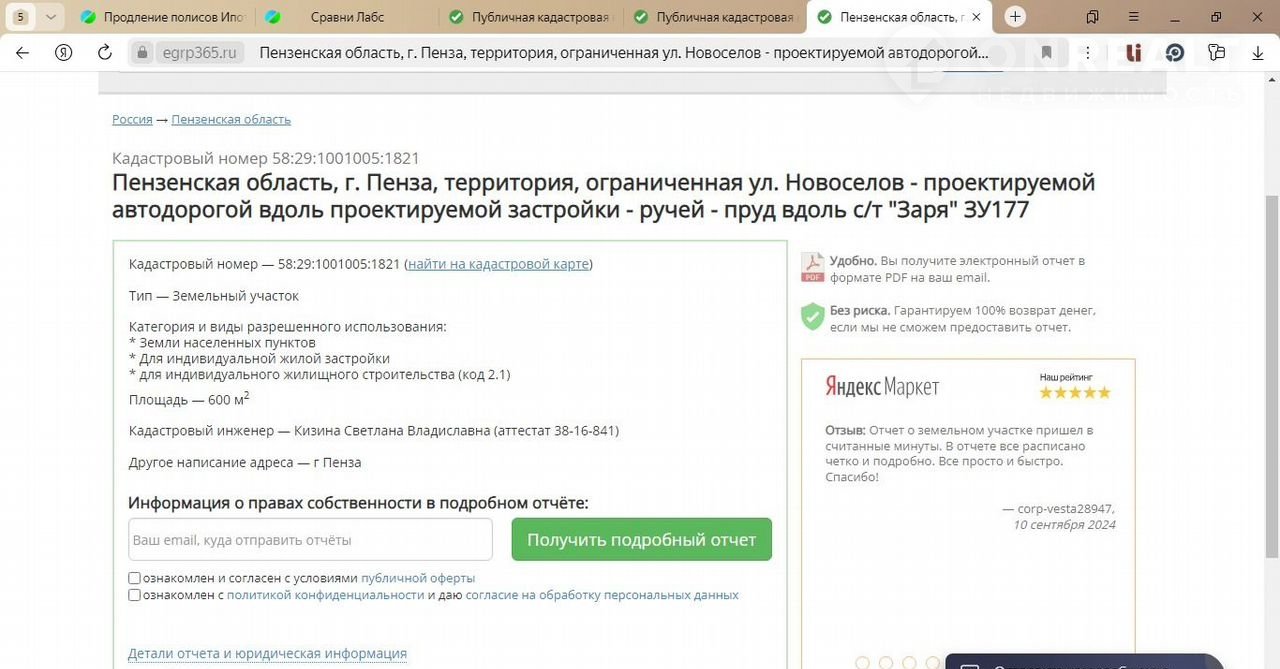Switch to the Сравни Лабс tab
This screenshot has height=669, width=1280.
click(345, 17)
